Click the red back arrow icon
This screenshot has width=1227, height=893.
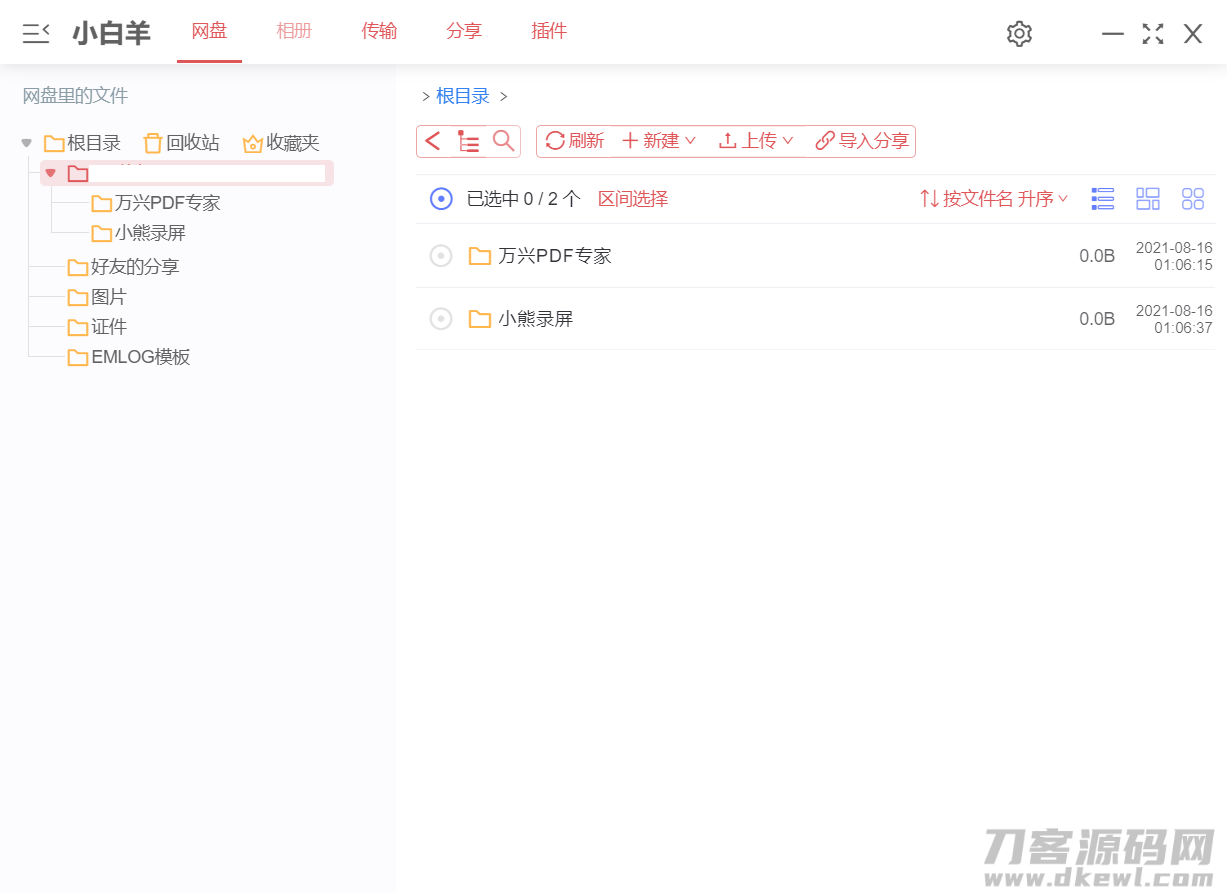point(432,141)
